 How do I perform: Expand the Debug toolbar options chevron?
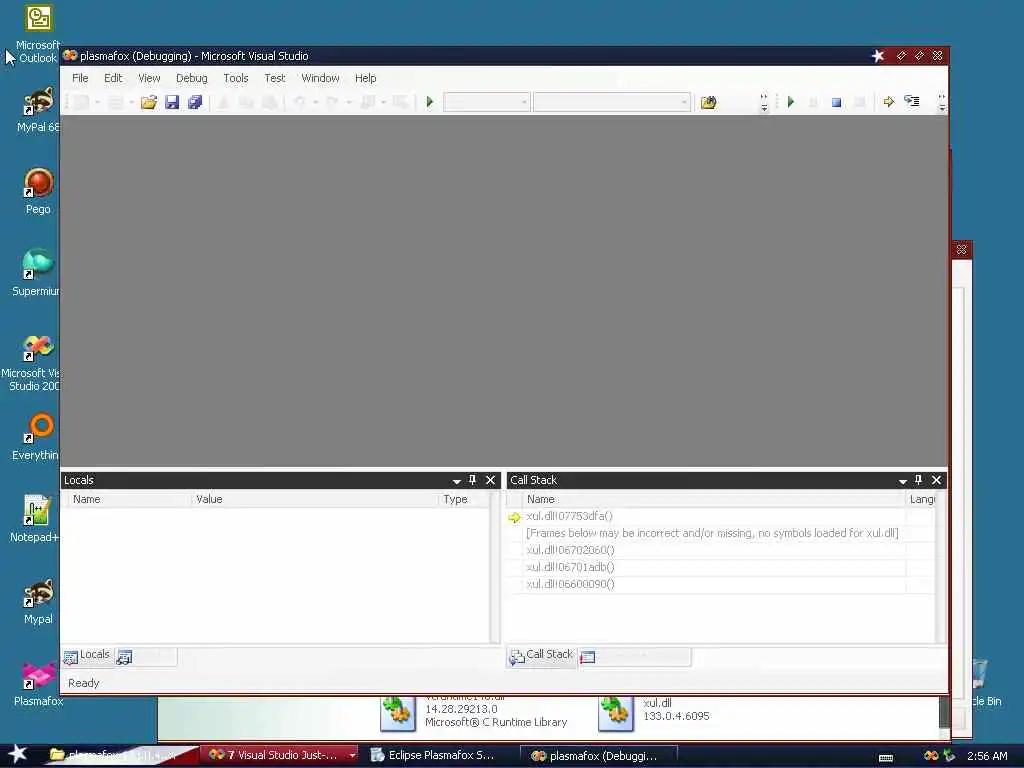941,103
